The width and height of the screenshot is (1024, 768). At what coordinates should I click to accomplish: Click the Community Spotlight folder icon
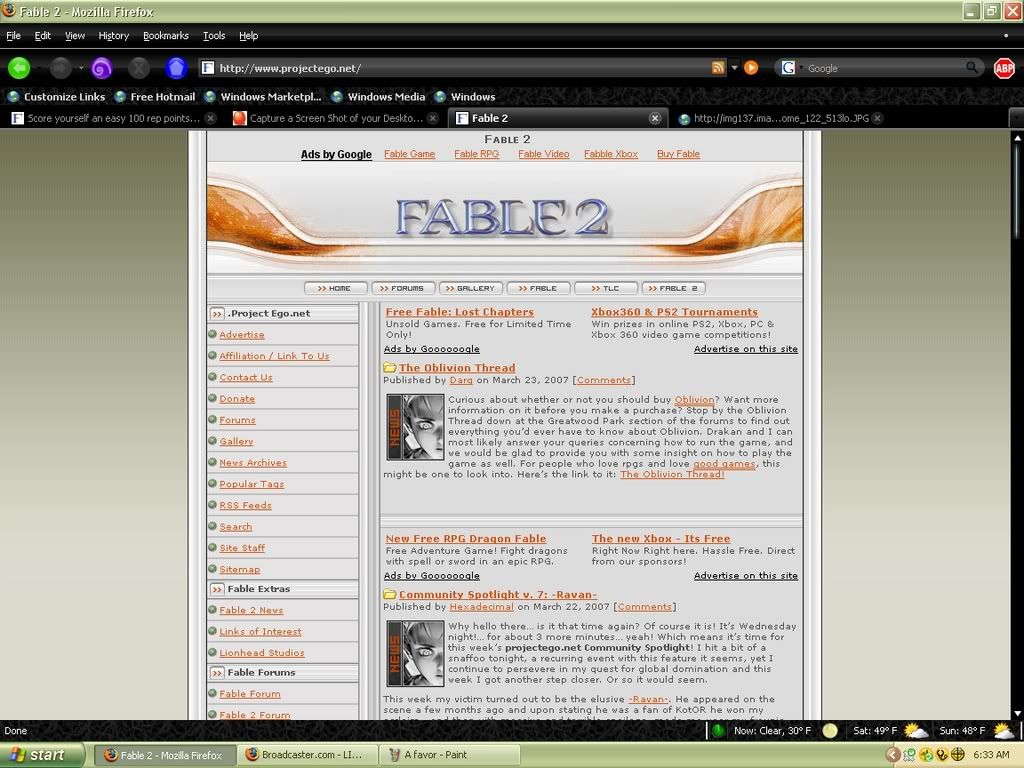click(x=390, y=594)
